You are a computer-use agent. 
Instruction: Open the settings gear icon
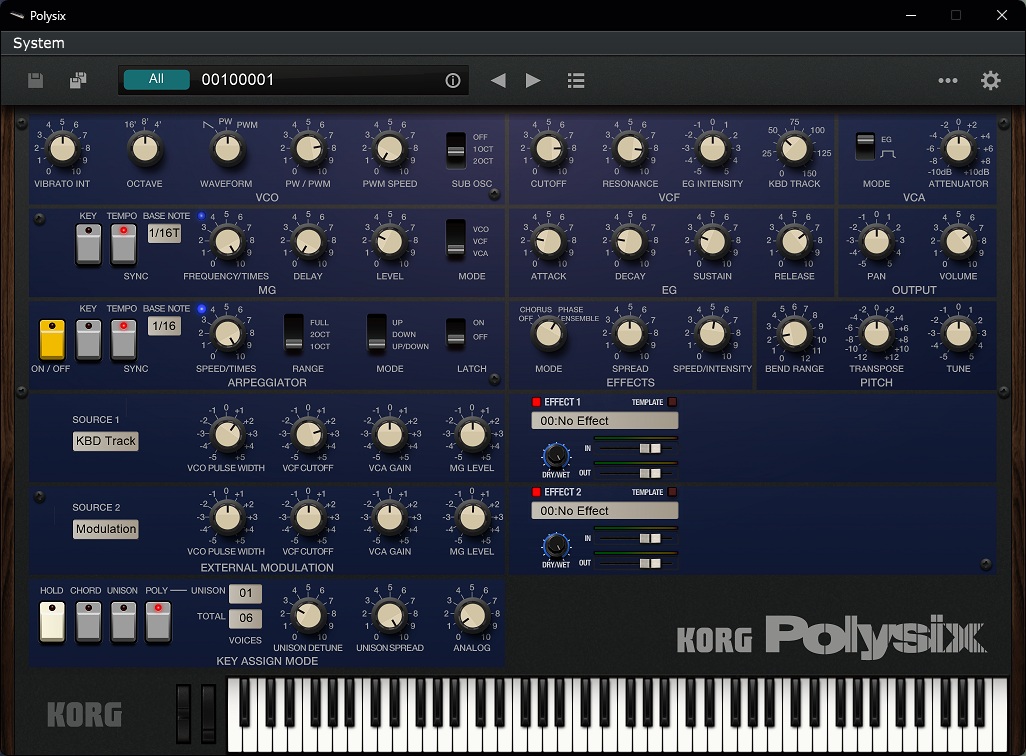point(991,81)
